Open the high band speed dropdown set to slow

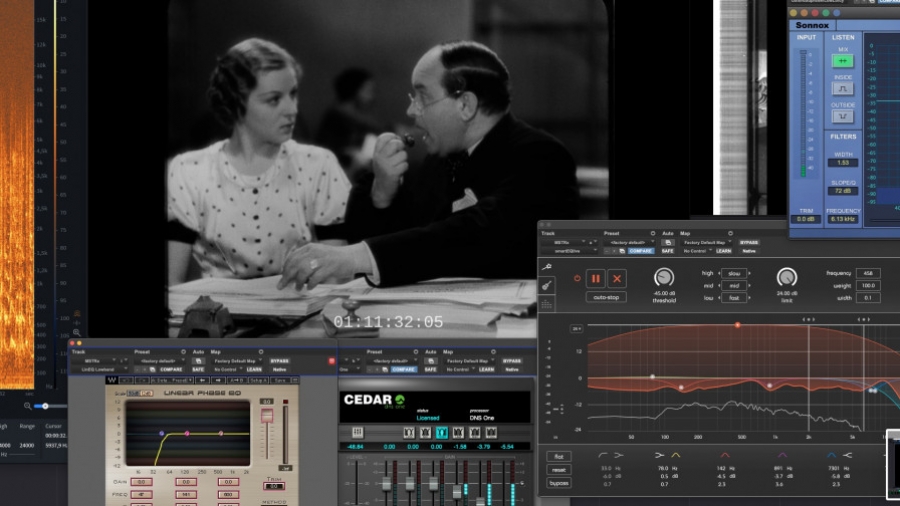(x=735, y=272)
